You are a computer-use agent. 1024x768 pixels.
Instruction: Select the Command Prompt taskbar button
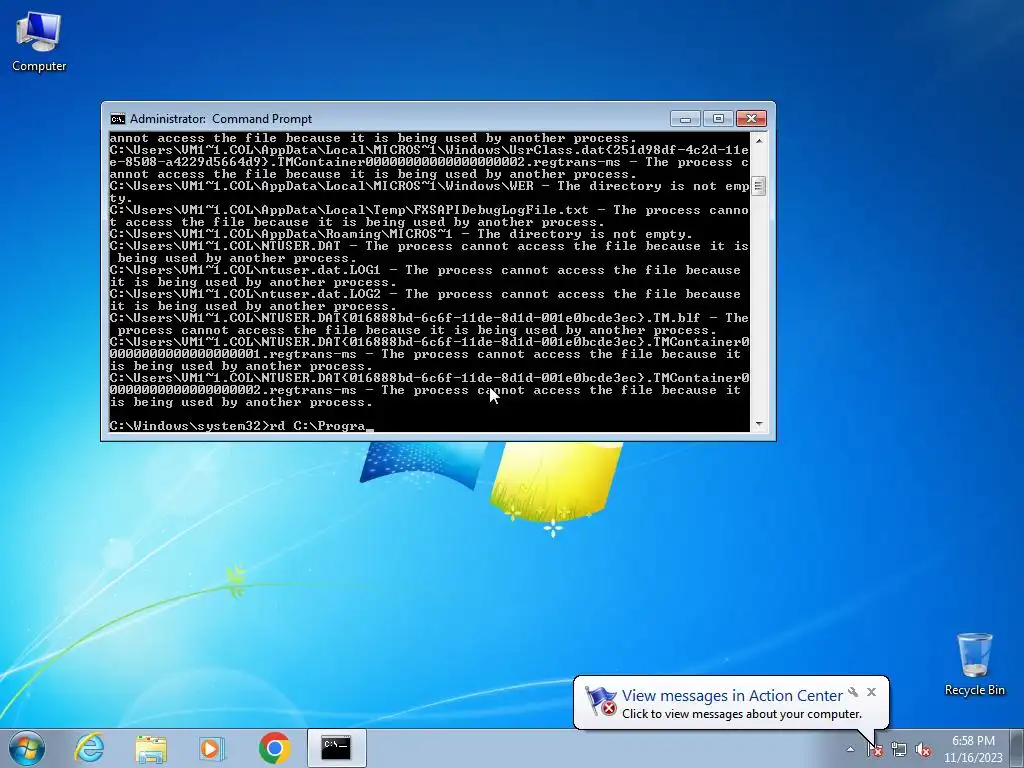point(336,748)
